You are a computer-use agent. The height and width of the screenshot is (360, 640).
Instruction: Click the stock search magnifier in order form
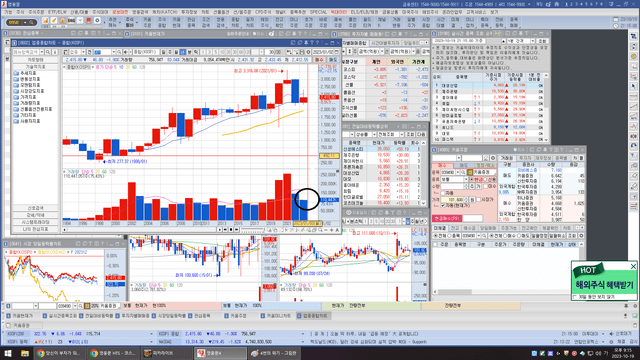pyautogui.click(x=464, y=172)
